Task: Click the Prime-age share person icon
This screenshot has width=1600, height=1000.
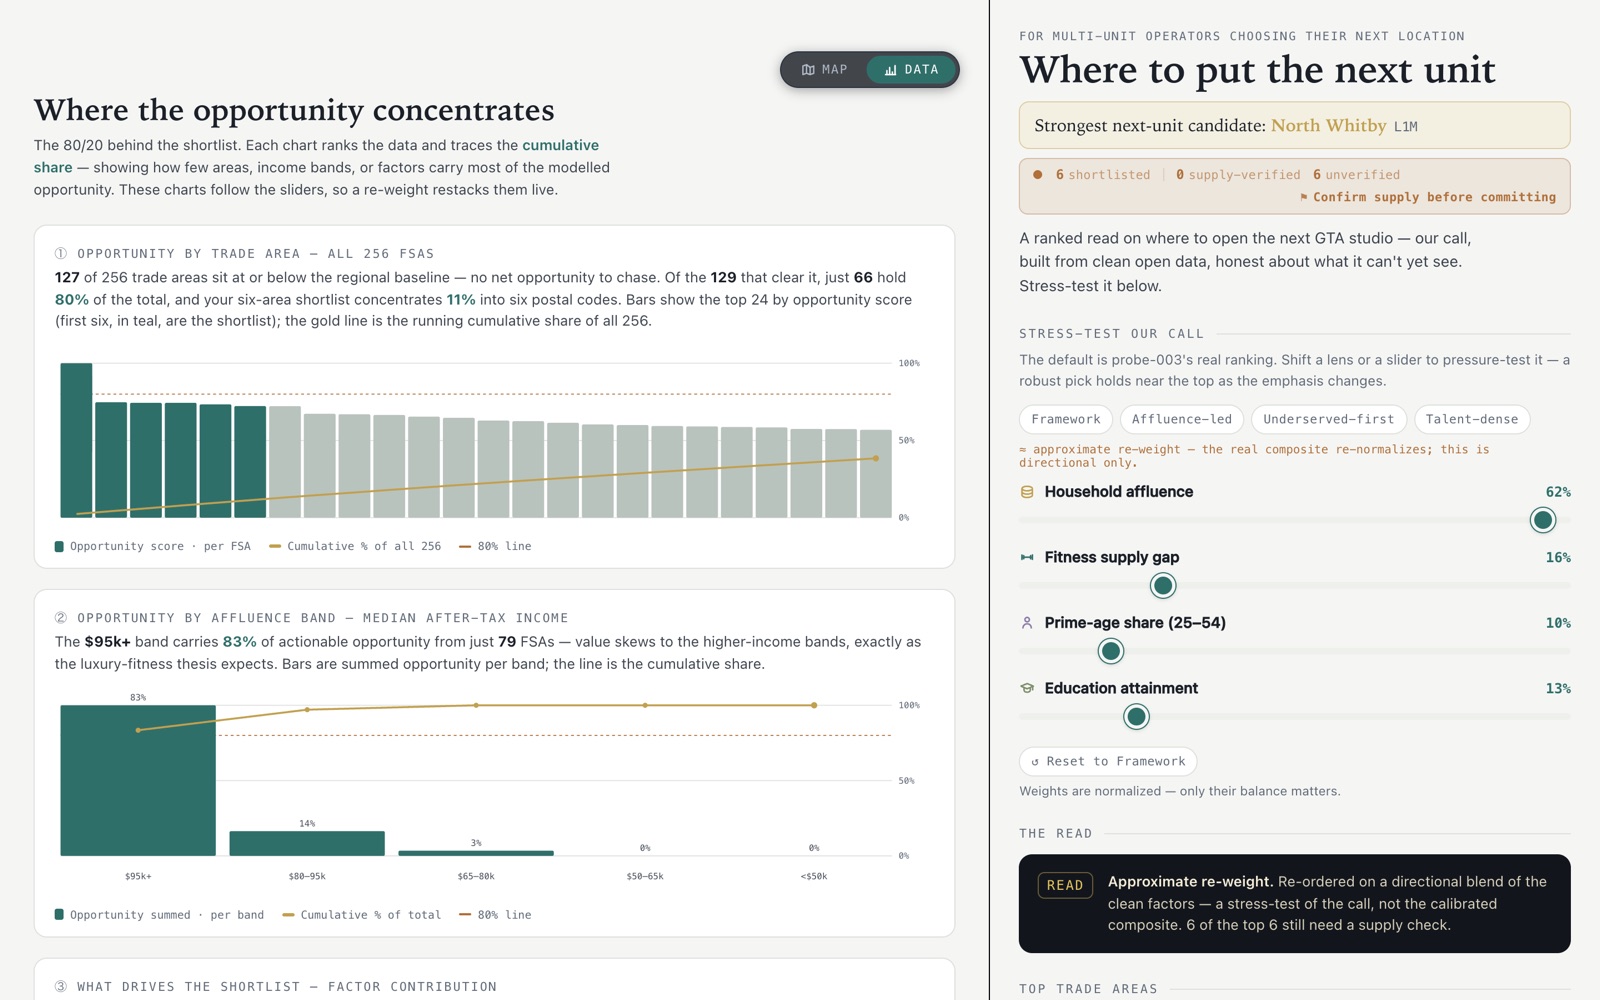Action: pos(1027,623)
